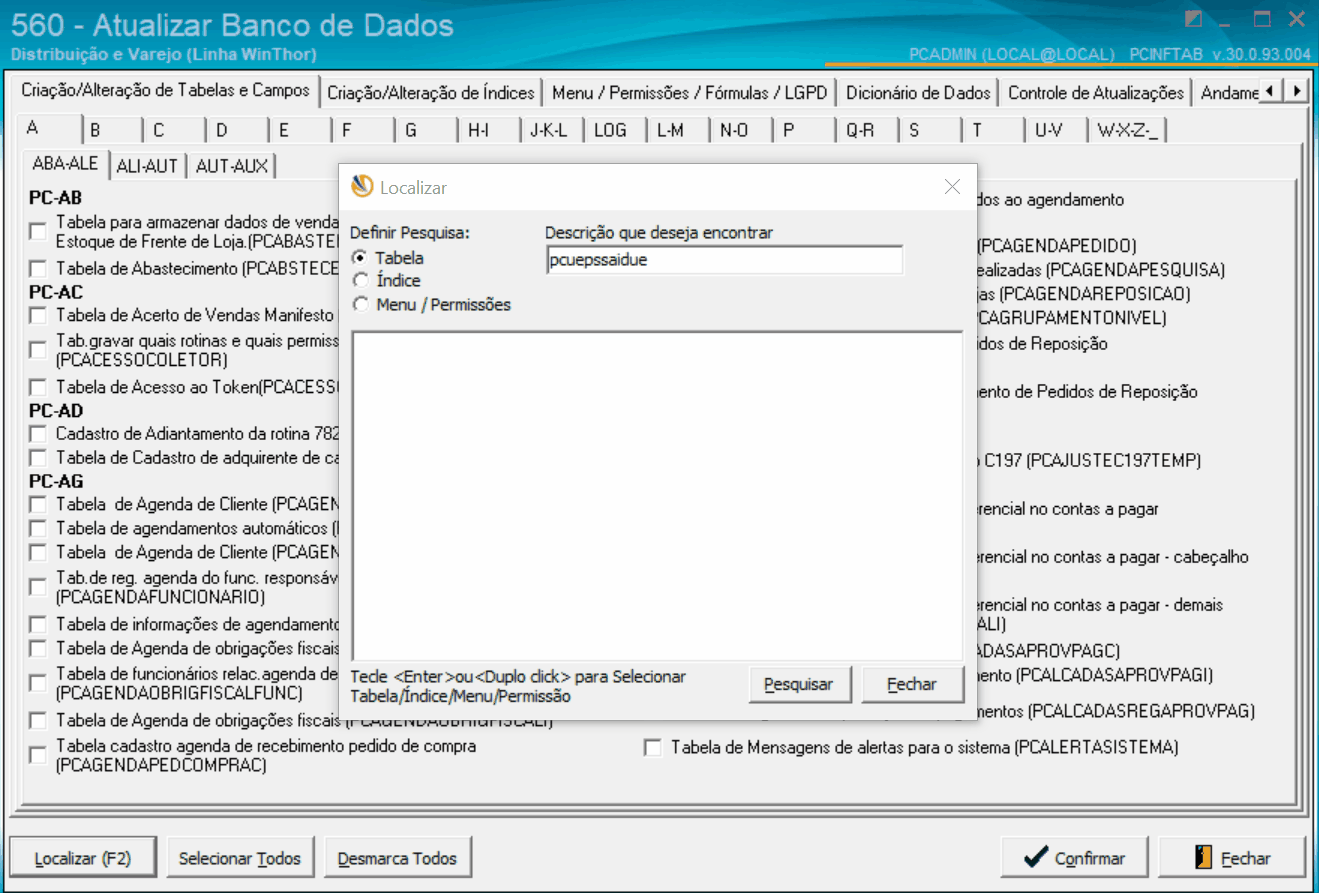Screen dimensions: 1319x893
Task: Select letter tab B
Action: point(111,130)
